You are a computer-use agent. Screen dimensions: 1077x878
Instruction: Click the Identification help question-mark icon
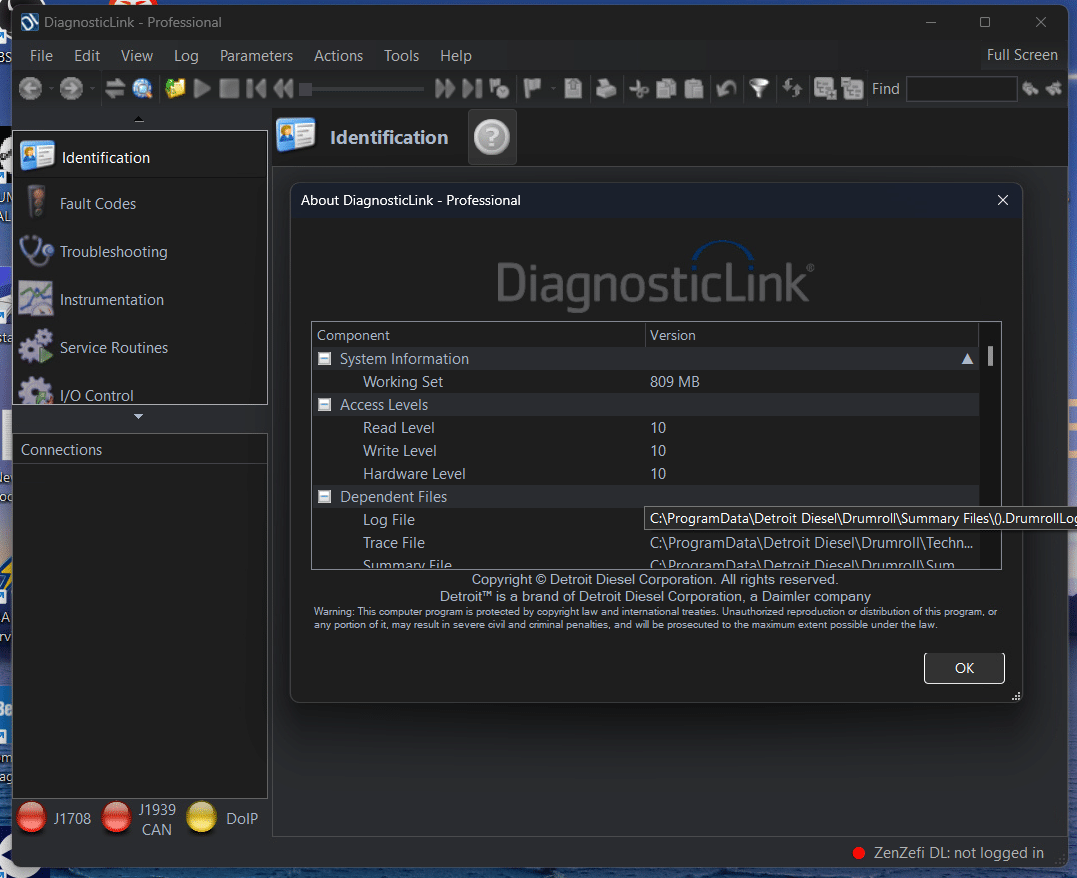coord(492,137)
